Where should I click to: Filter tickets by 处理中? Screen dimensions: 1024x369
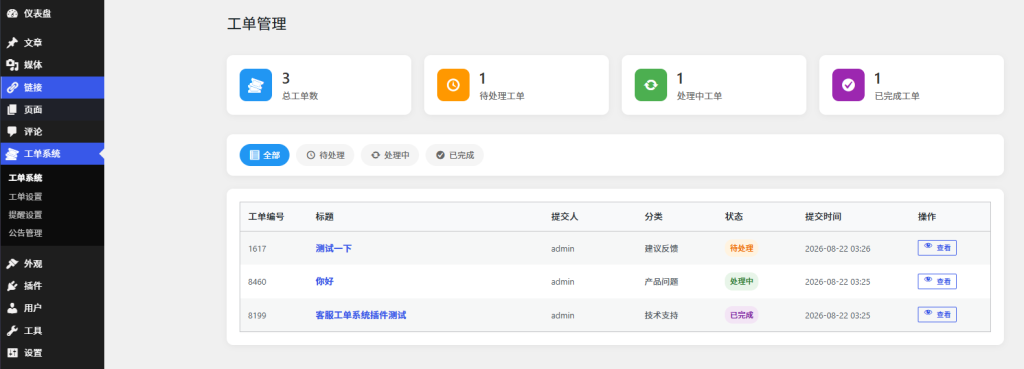390,155
